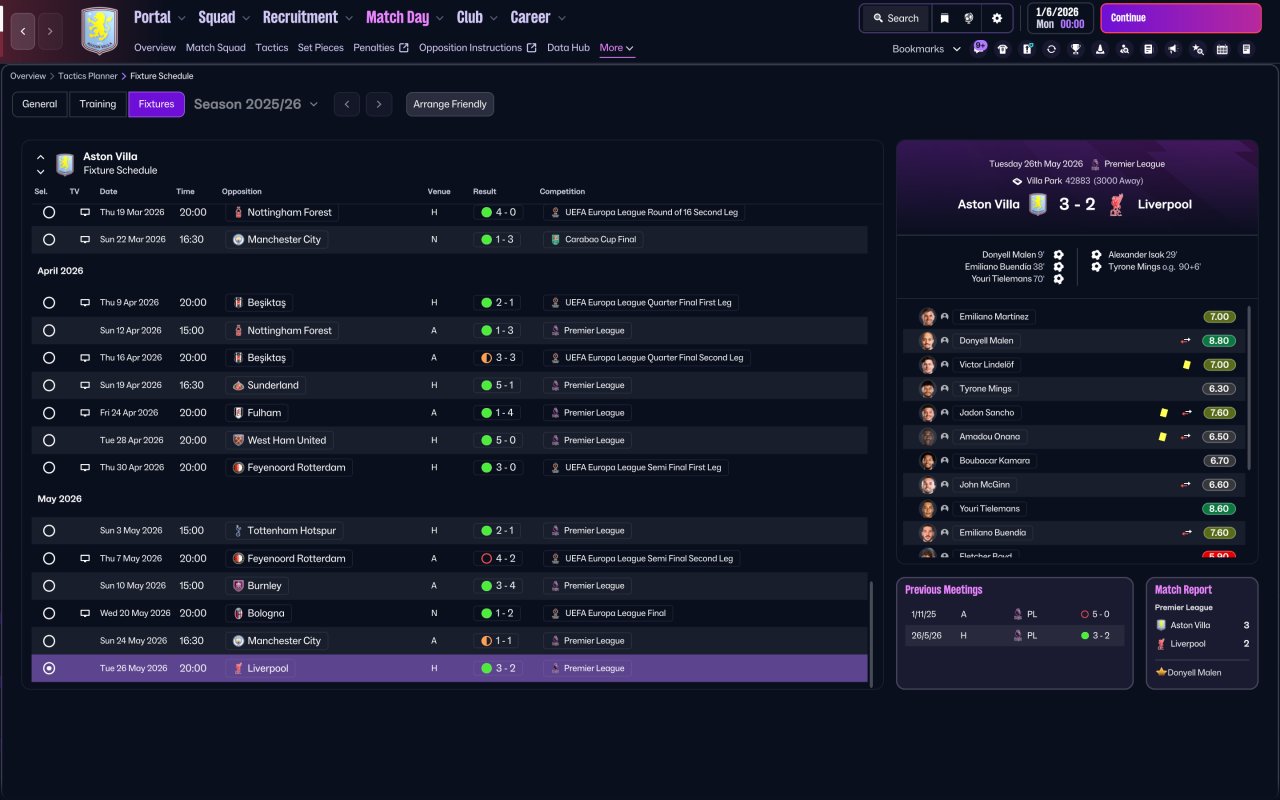Open the bookmark icon beside Search
Screen dimensions: 1280x800
click(x=944, y=18)
